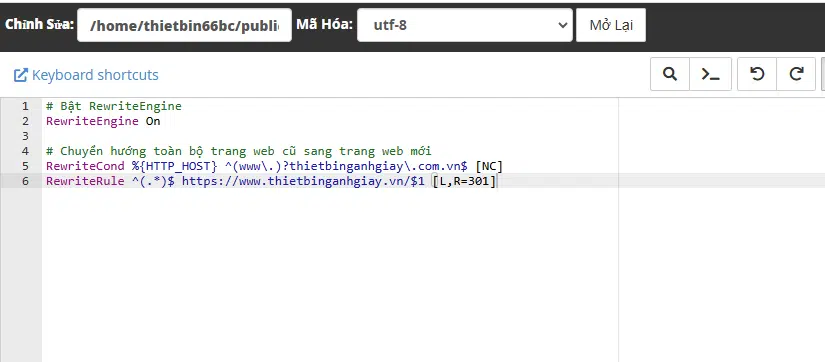The width and height of the screenshot is (825, 362).
Task: Click the '# Bật RewriteEngine' comment line
Action: [114, 106]
